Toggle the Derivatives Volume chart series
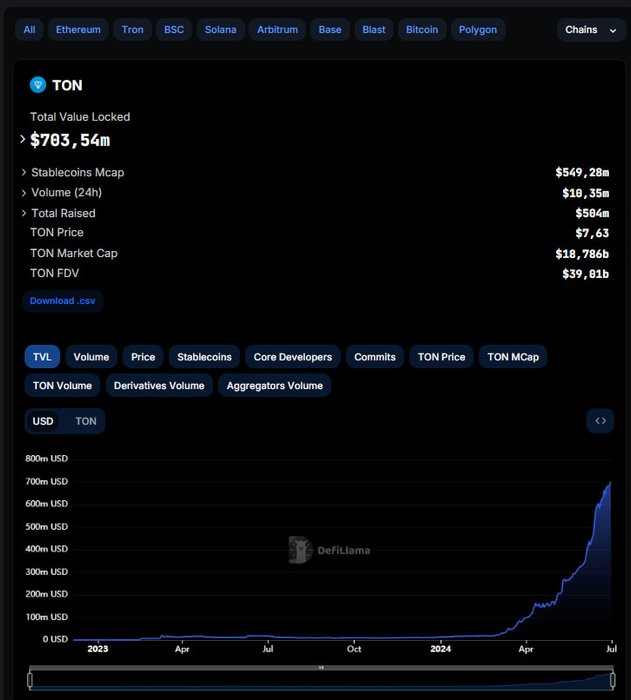Viewport: 631px width, 700px height. click(x=159, y=385)
